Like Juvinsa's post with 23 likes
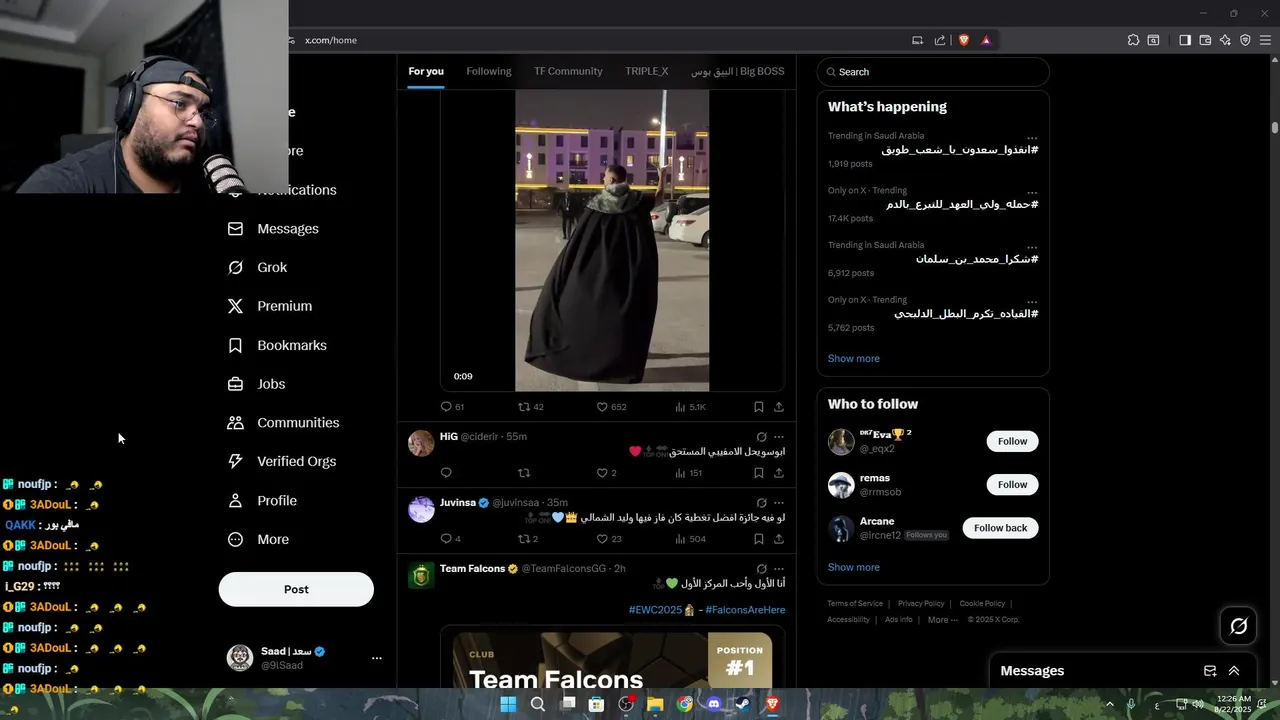 pos(602,539)
